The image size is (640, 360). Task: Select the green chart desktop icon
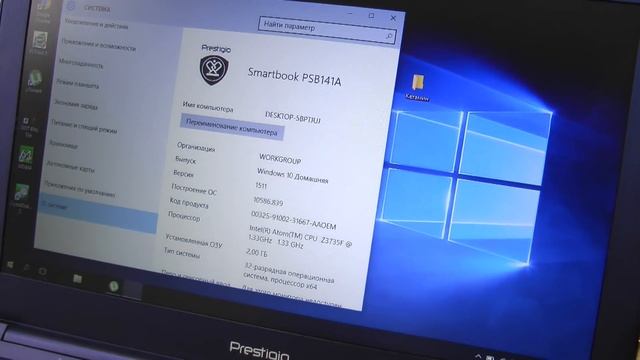[x=25, y=158]
